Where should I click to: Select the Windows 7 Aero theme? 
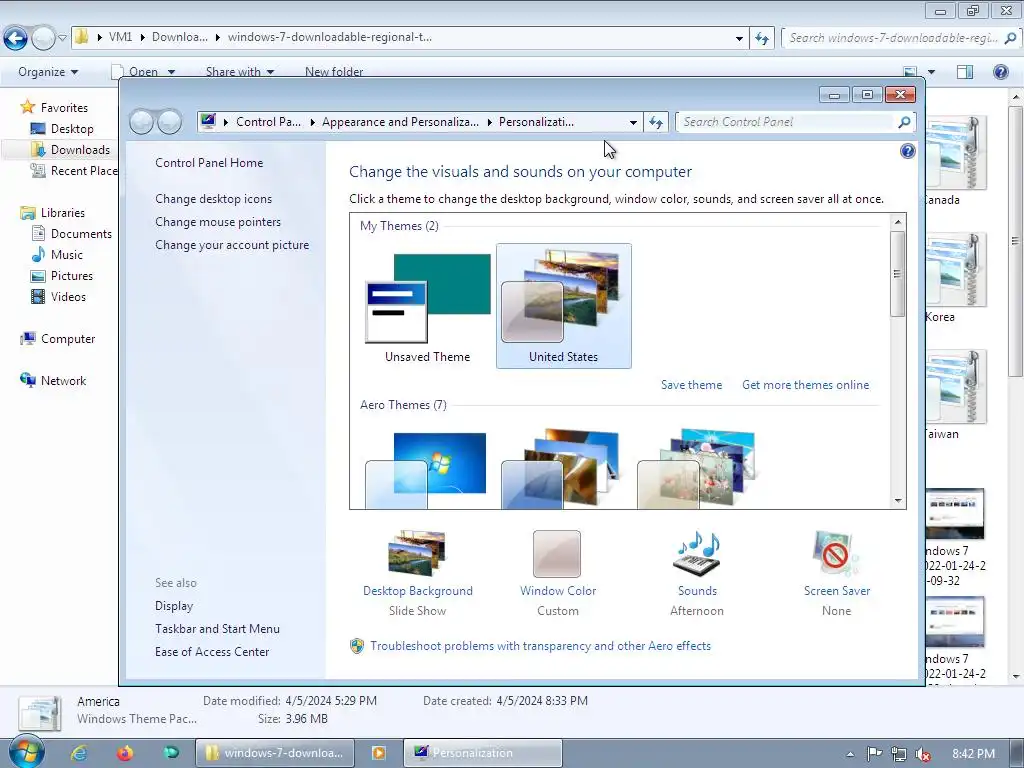[x=426, y=469]
